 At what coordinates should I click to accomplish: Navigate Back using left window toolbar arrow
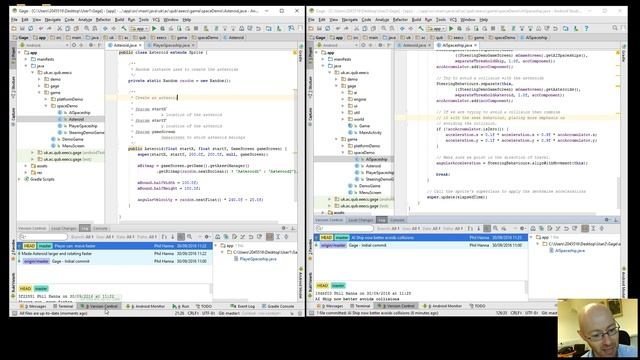click(x=105, y=29)
